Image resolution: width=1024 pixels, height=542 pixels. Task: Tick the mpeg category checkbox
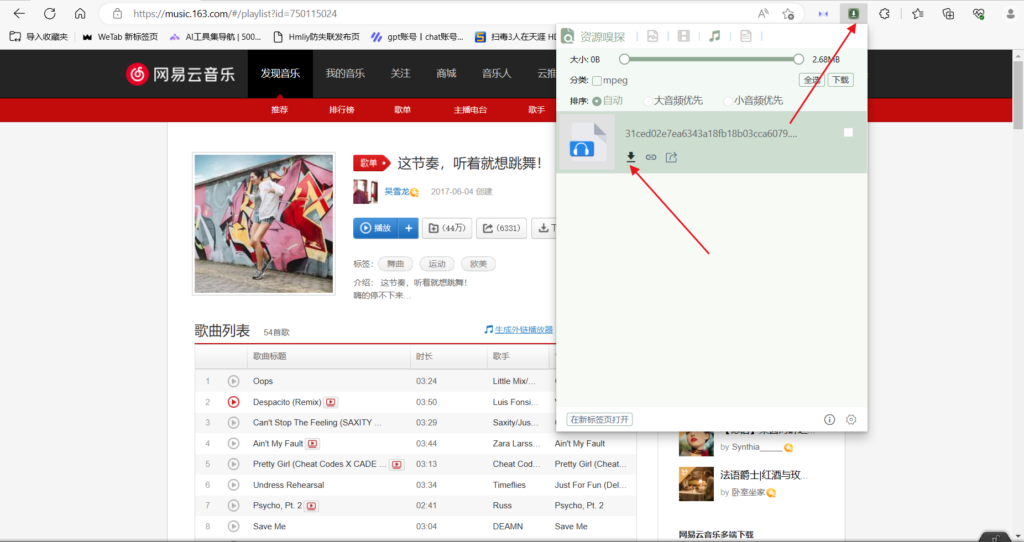(597, 80)
